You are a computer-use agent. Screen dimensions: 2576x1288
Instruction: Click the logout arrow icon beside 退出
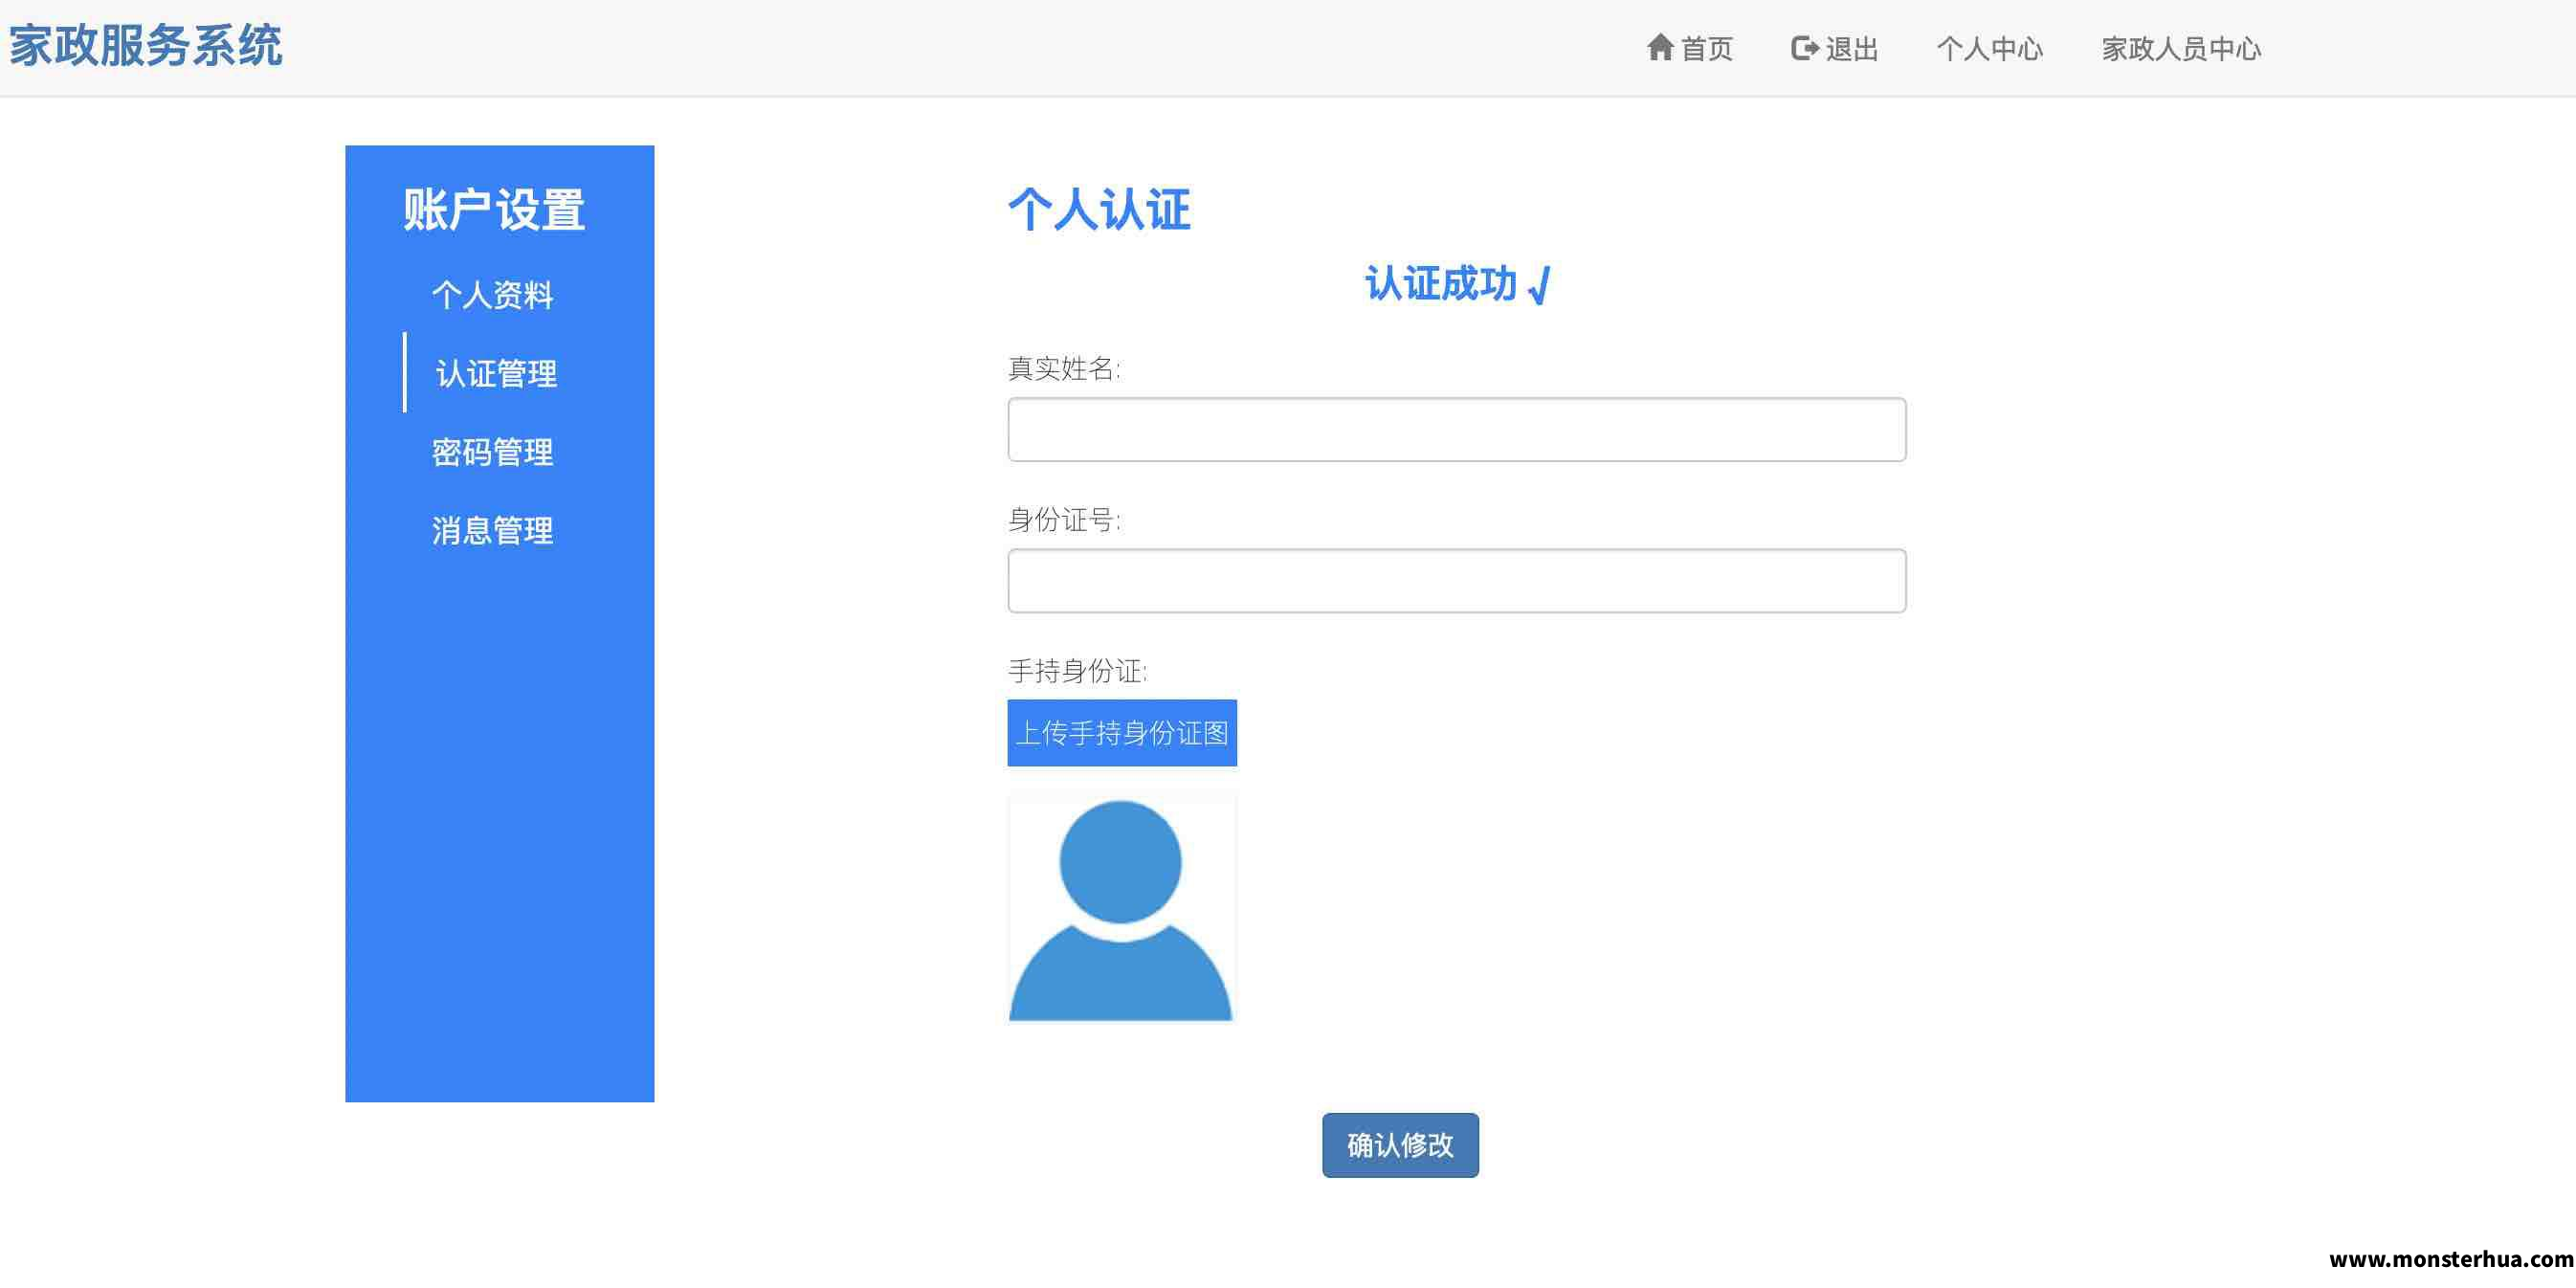[x=1804, y=48]
